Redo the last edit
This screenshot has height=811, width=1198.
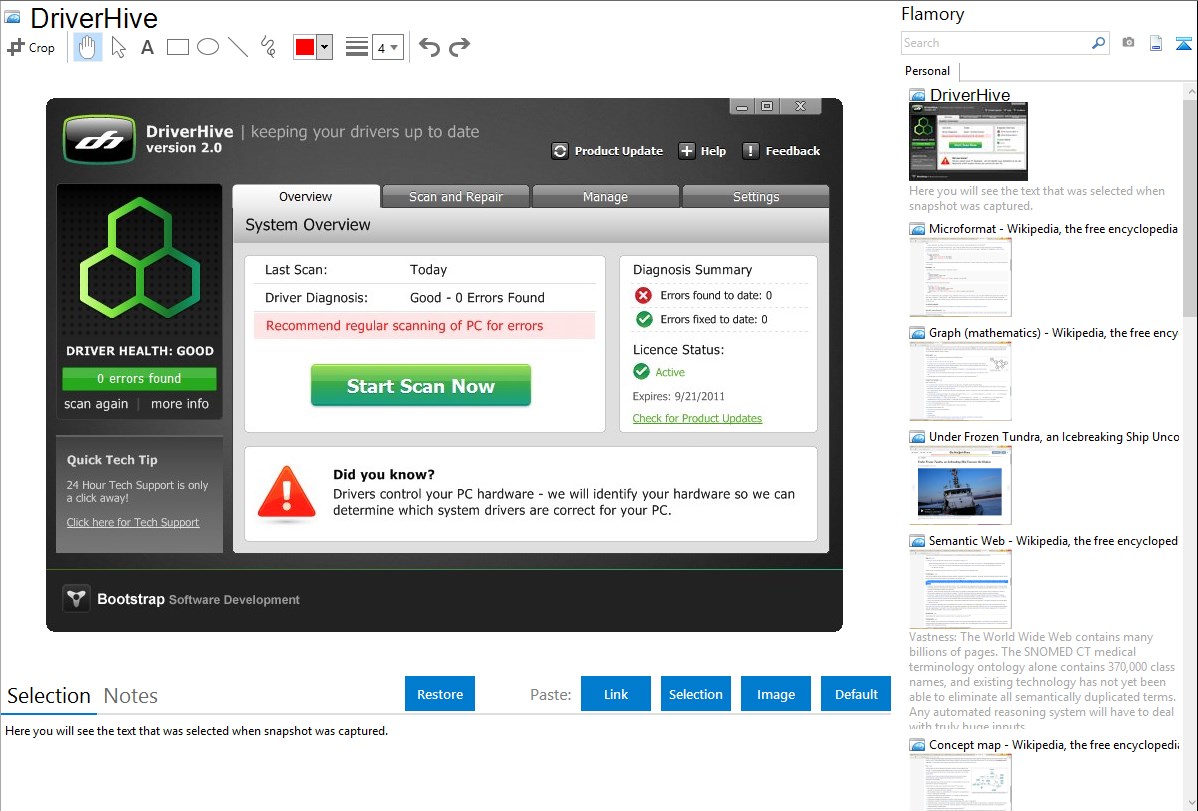(459, 47)
